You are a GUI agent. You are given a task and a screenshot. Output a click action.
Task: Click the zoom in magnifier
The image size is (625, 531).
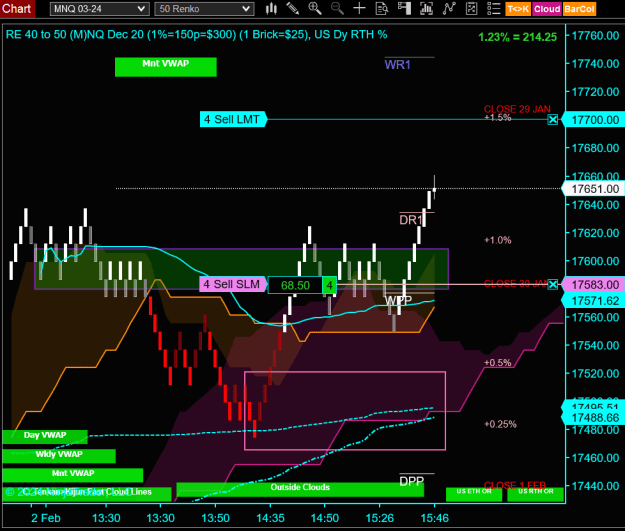[314, 8]
